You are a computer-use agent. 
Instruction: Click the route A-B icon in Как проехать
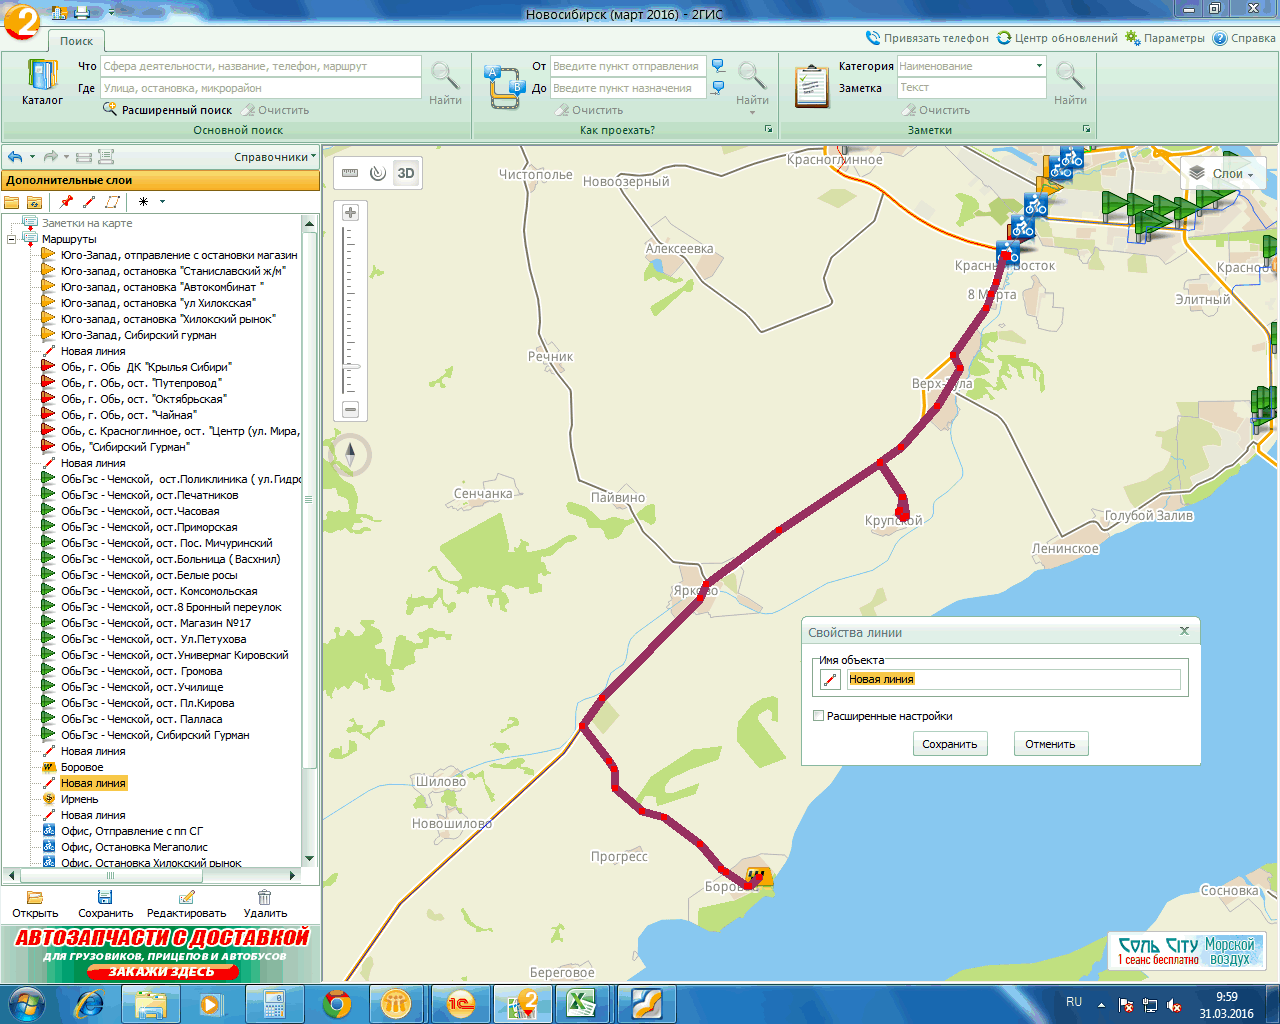[504, 87]
